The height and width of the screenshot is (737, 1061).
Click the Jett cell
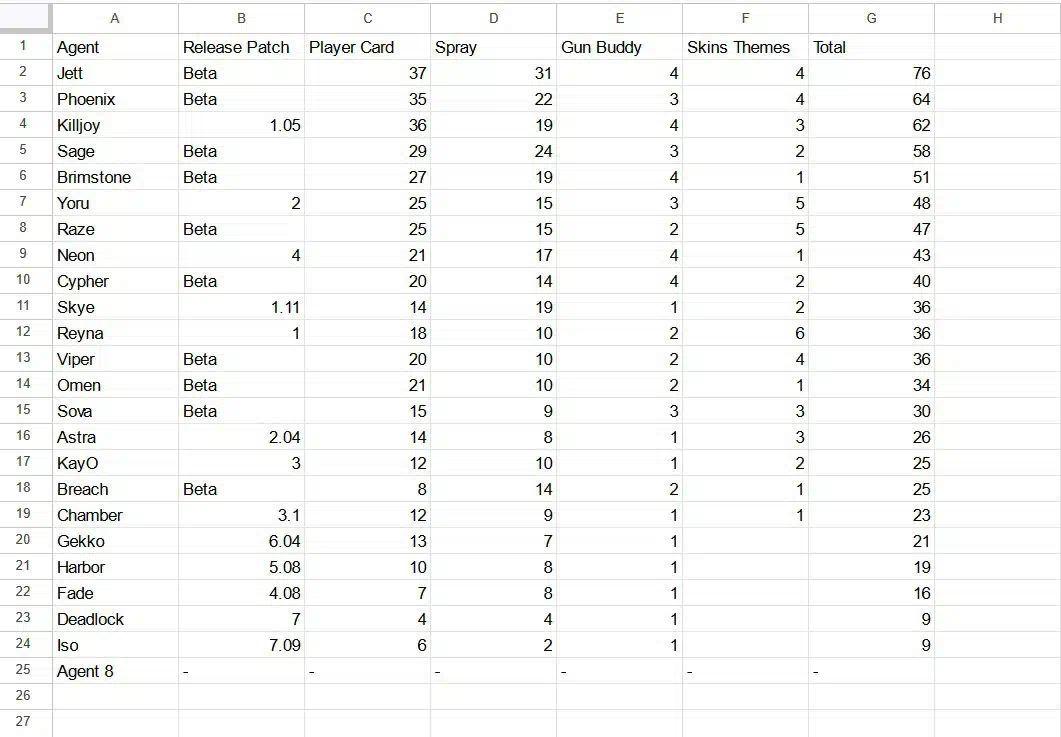pos(115,73)
